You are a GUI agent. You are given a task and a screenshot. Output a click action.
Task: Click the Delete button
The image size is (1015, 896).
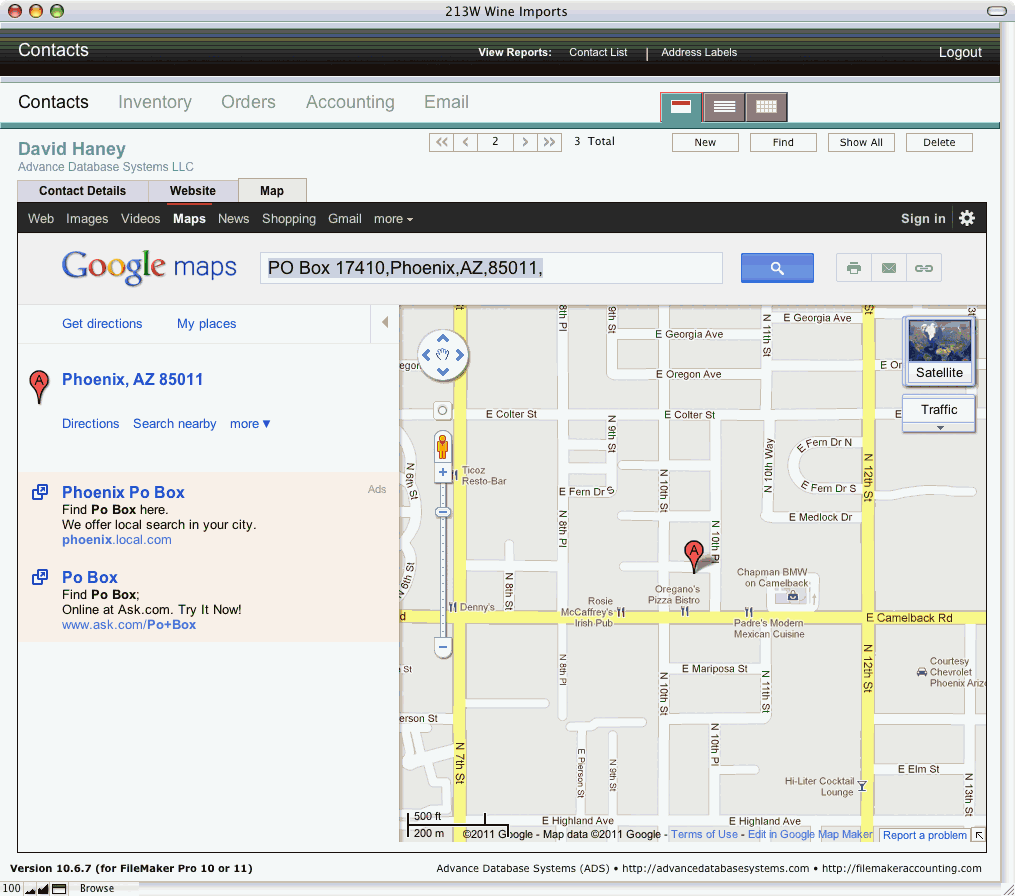939,142
